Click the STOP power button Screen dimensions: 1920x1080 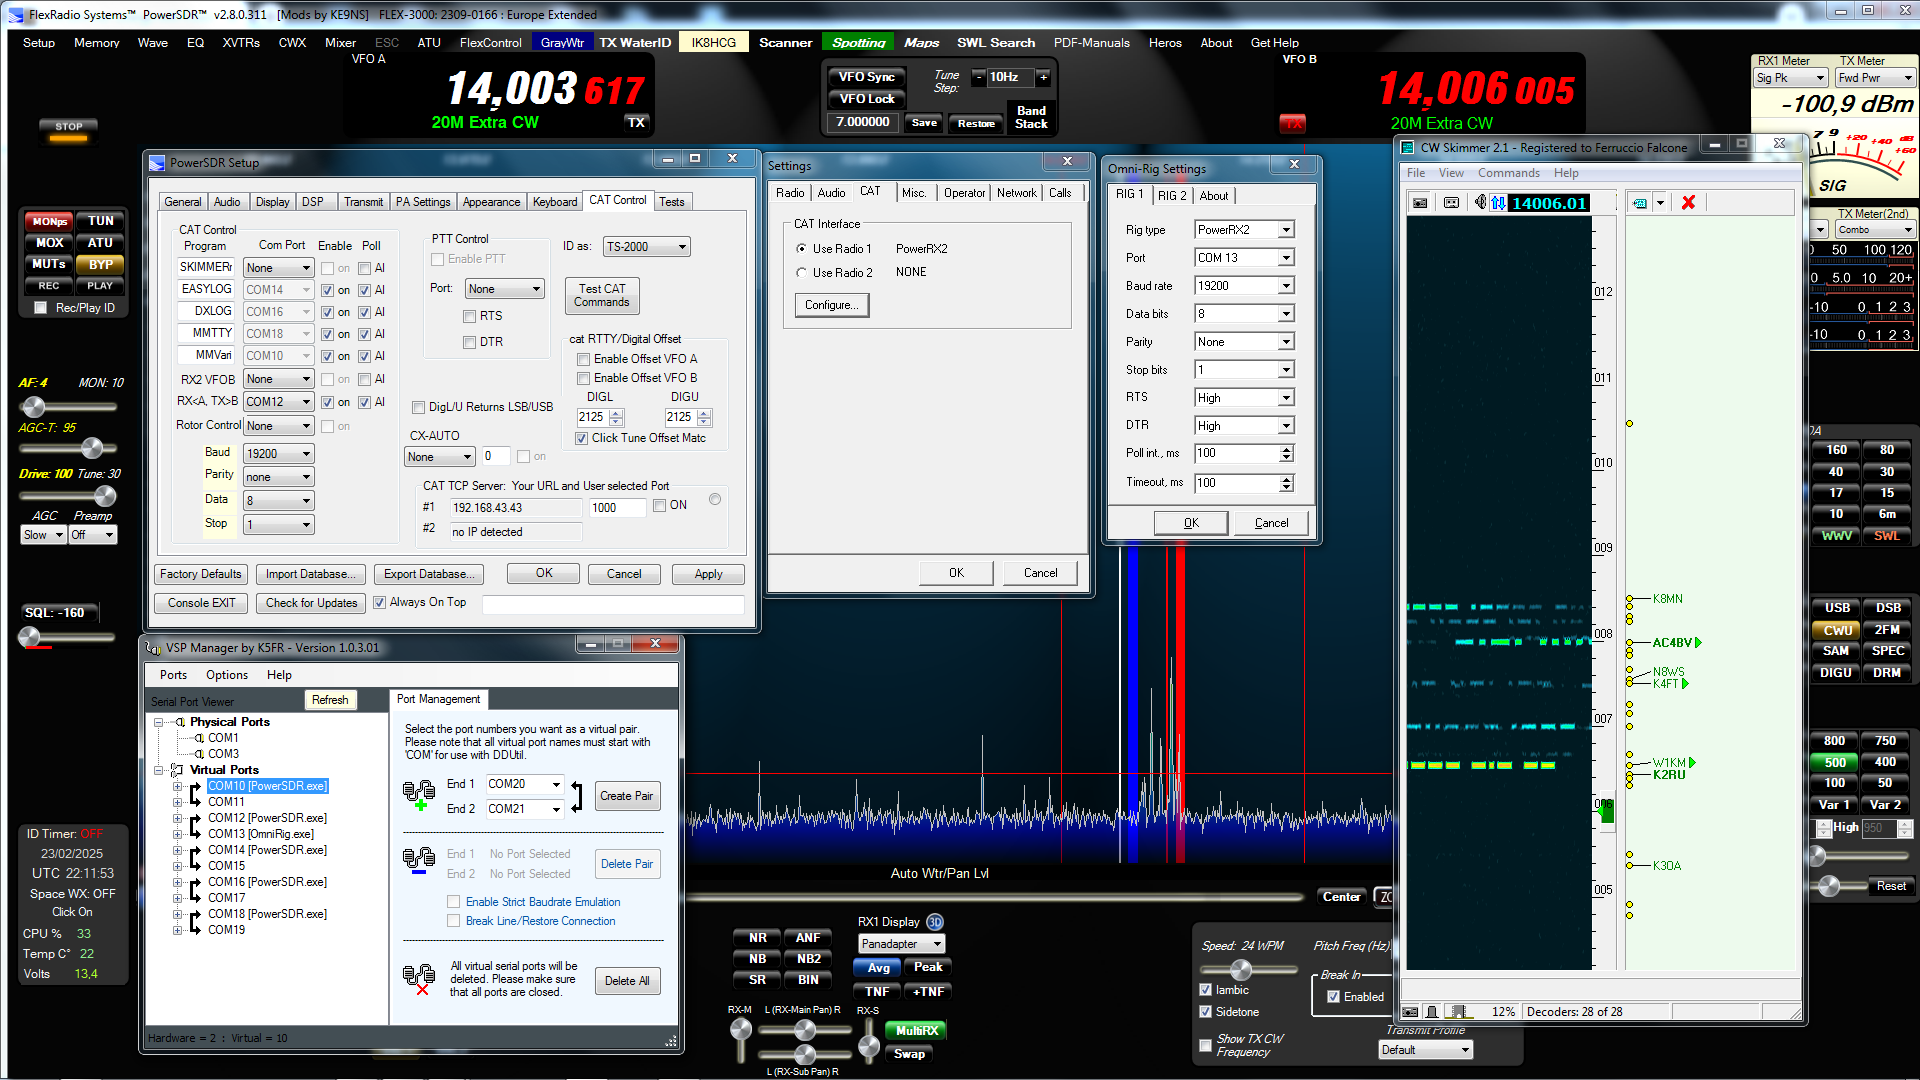[69, 130]
